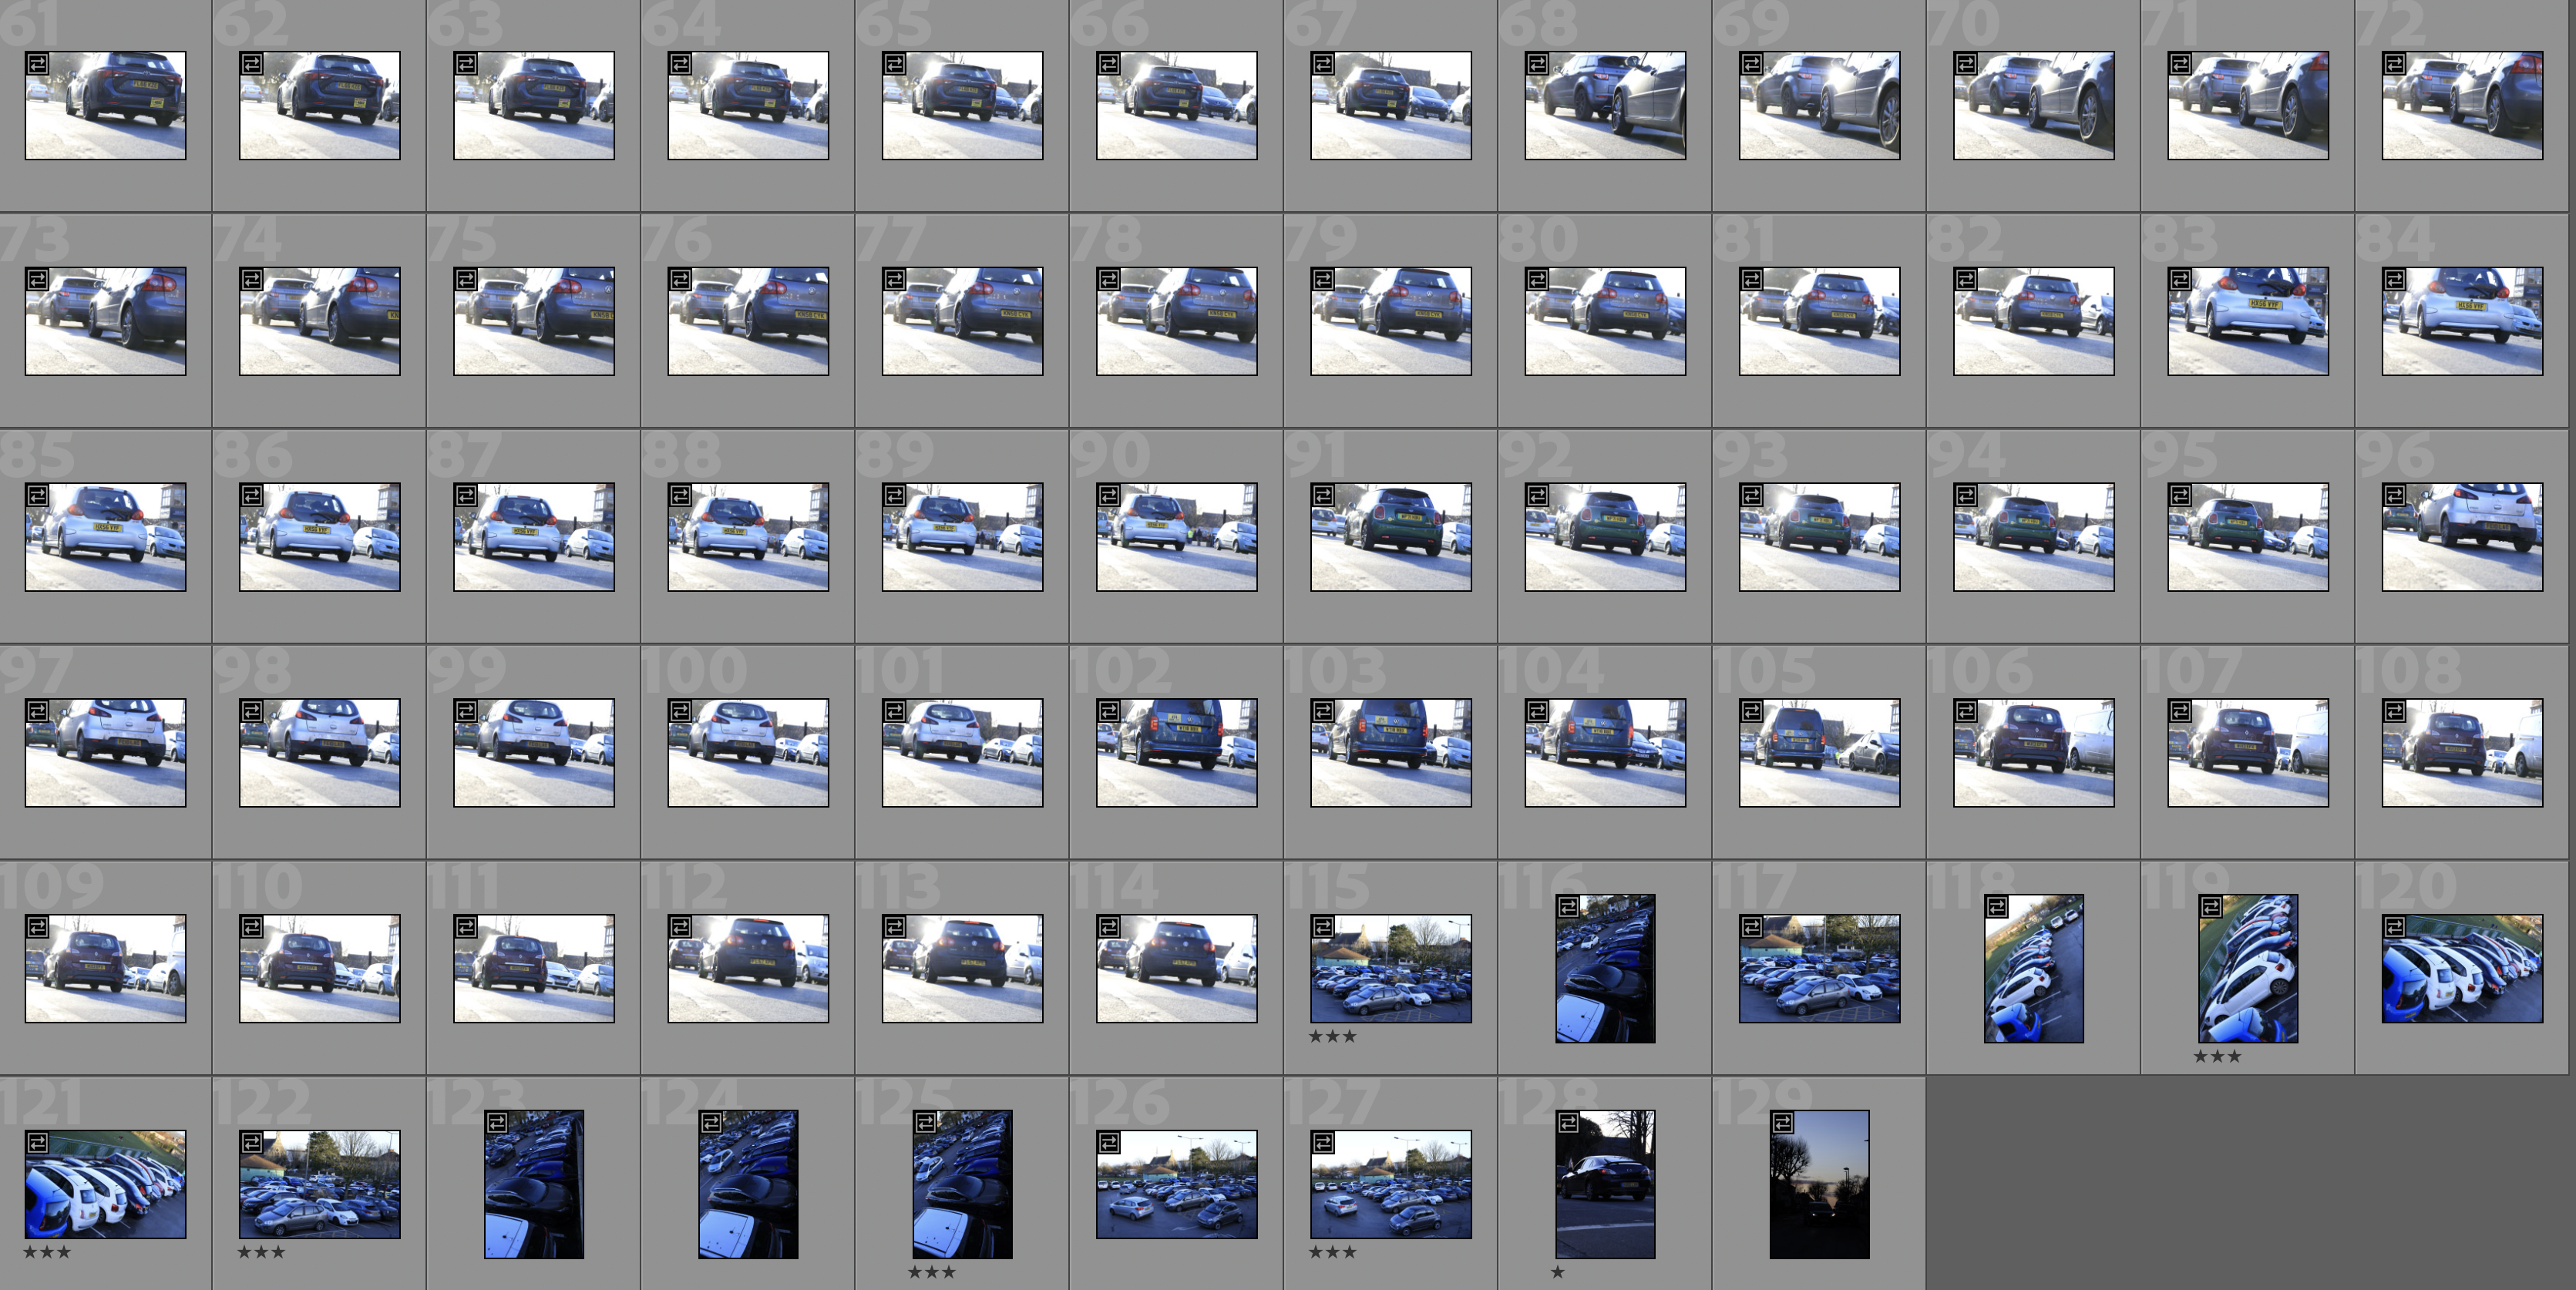Click the star rating below photo 119
Image resolution: width=2576 pixels, height=1290 pixels.
2217,1056
